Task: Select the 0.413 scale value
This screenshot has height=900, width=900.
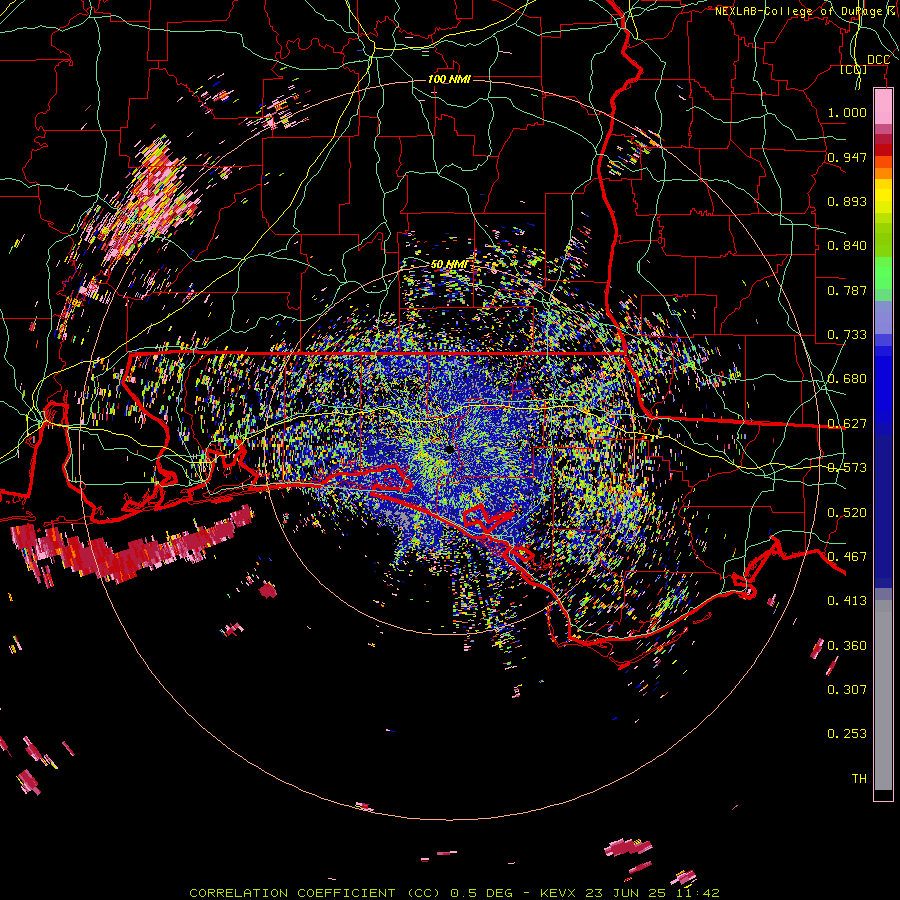Action: pyautogui.click(x=847, y=601)
